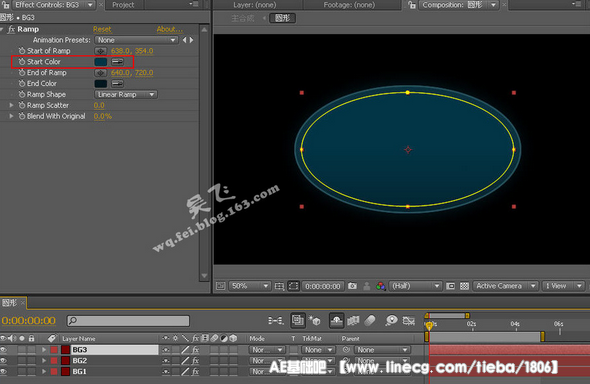590x384 pixels.
Task: Click the Blend With Original value 0.0%
Action: tap(103, 116)
